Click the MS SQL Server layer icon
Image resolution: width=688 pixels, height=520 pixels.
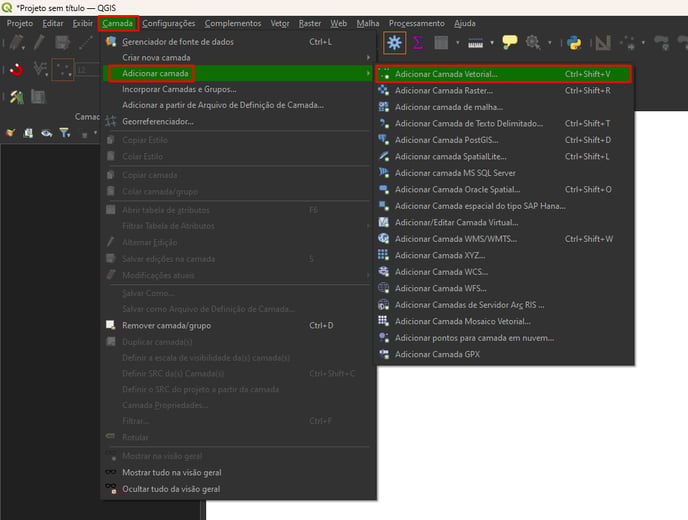coord(383,172)
